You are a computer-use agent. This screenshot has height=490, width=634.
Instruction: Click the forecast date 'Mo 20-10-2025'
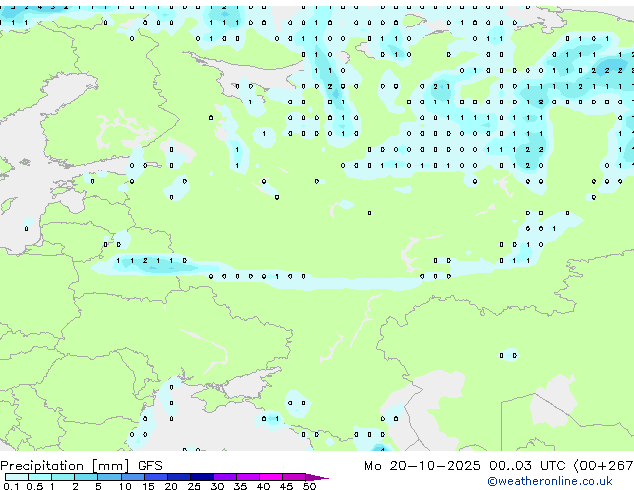point(422,466)
